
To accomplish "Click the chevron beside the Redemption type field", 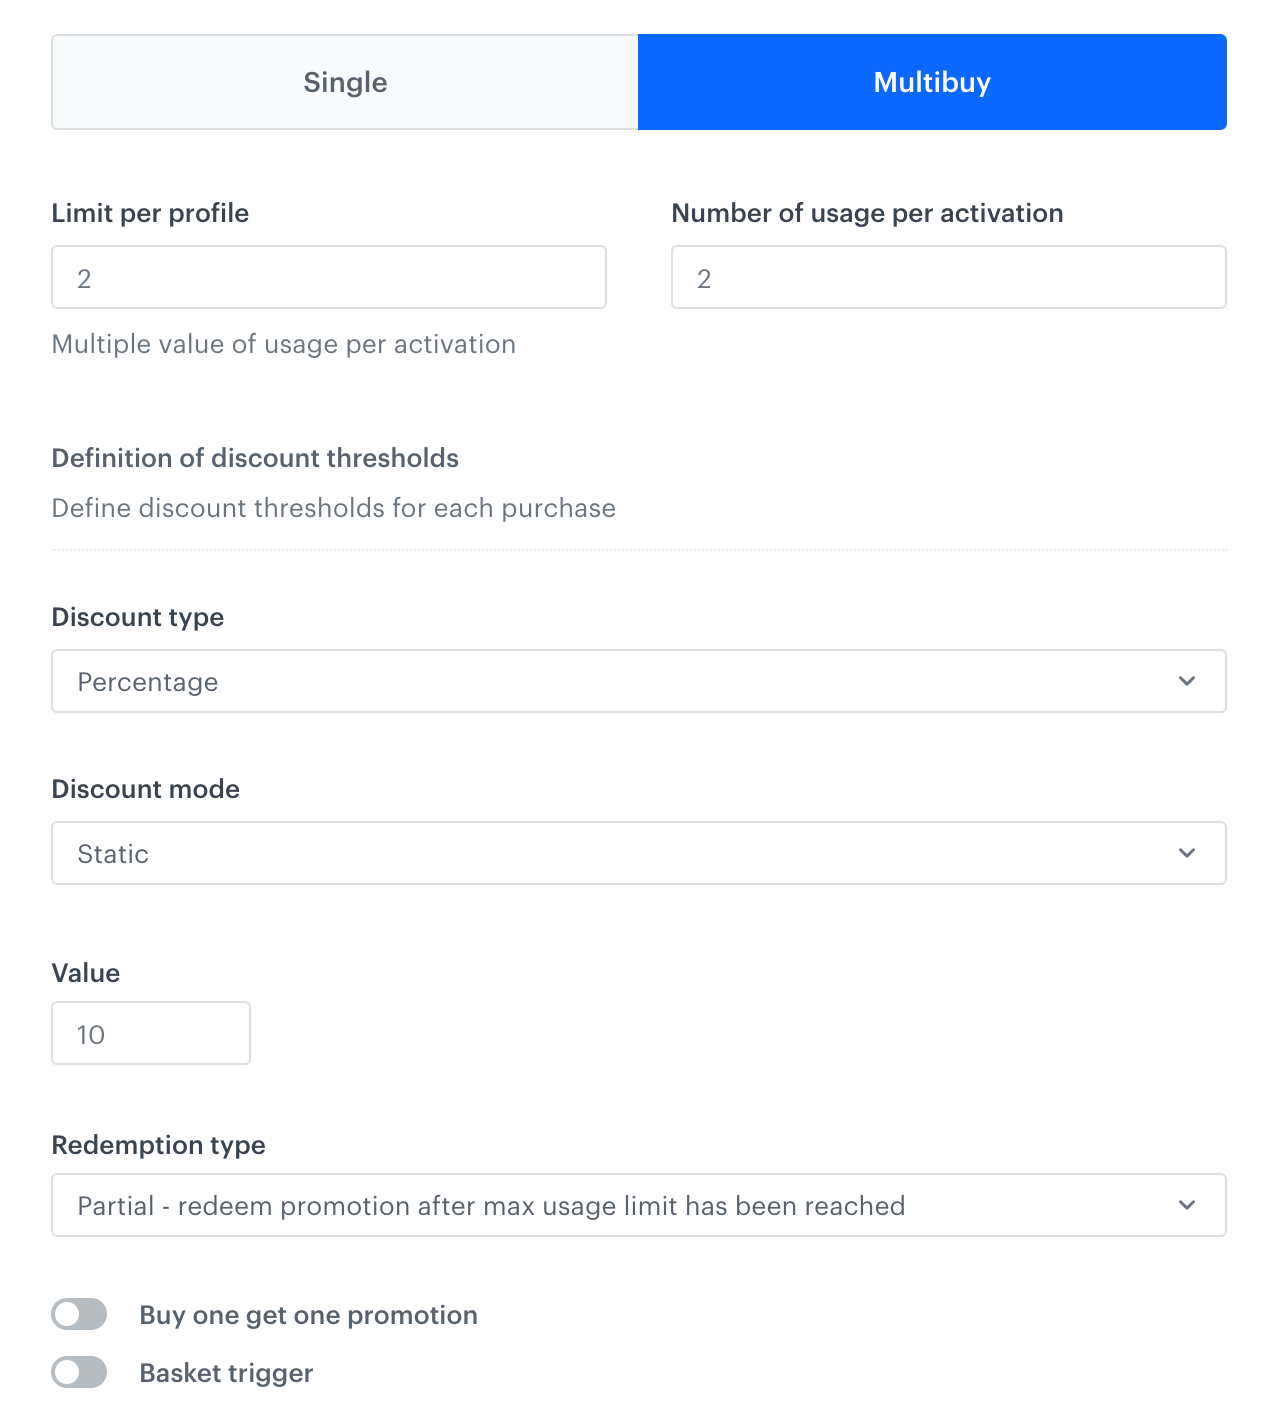I will (x=1187, y=1205).
